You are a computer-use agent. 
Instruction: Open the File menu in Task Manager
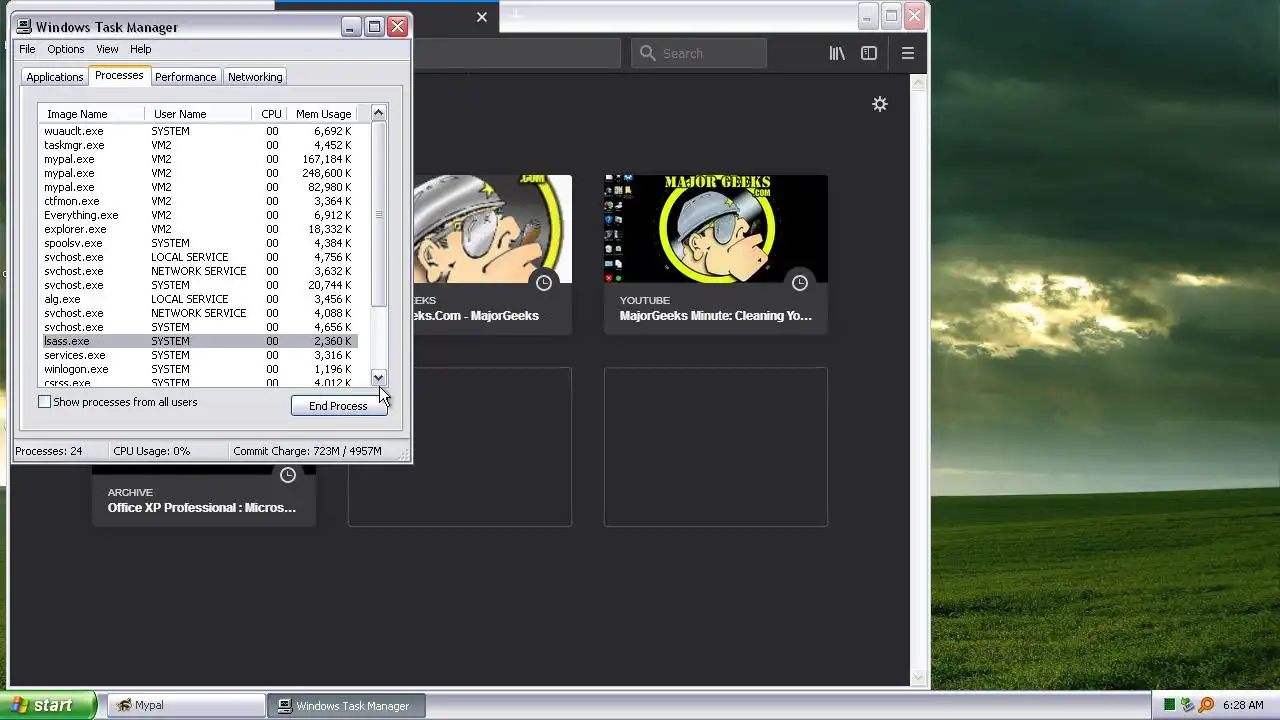(x=27, y=49)
